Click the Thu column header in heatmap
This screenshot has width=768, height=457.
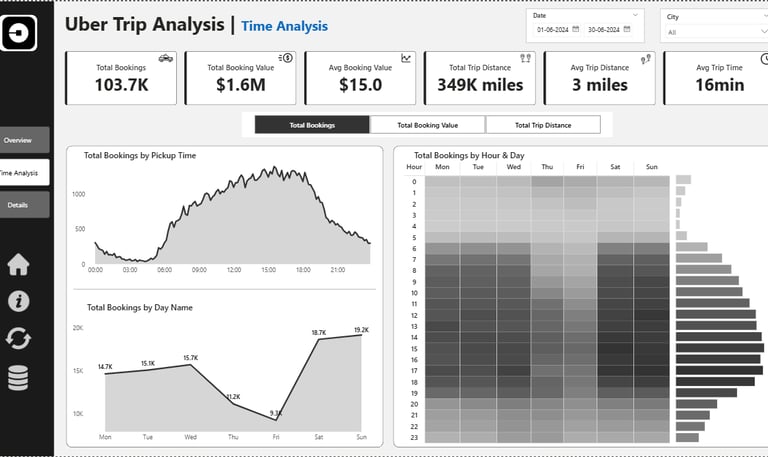pyautogui.click(x=547, y=167)
